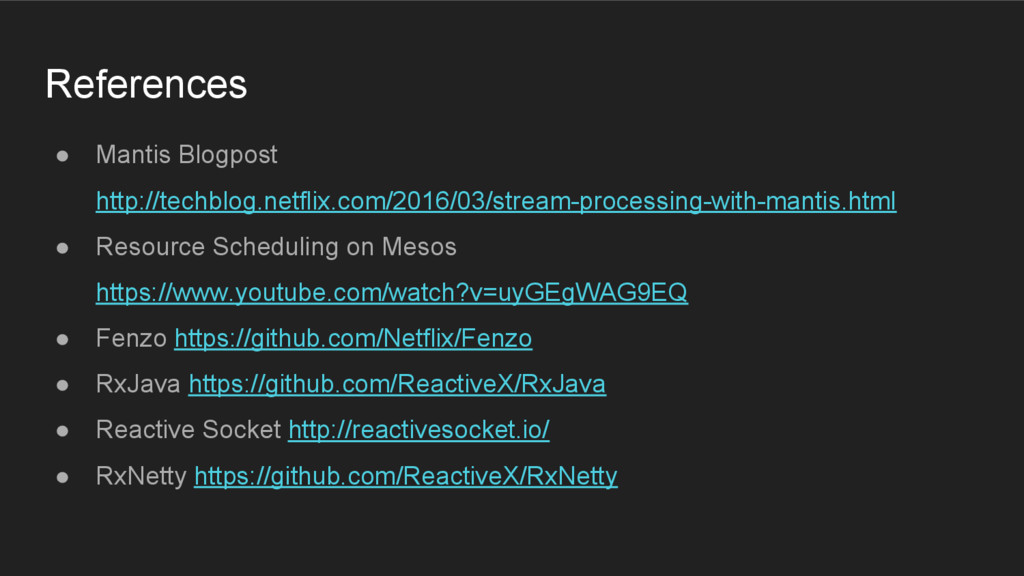Select the Mantis Blogpost text
The image size is (1024, 576).
186,156
